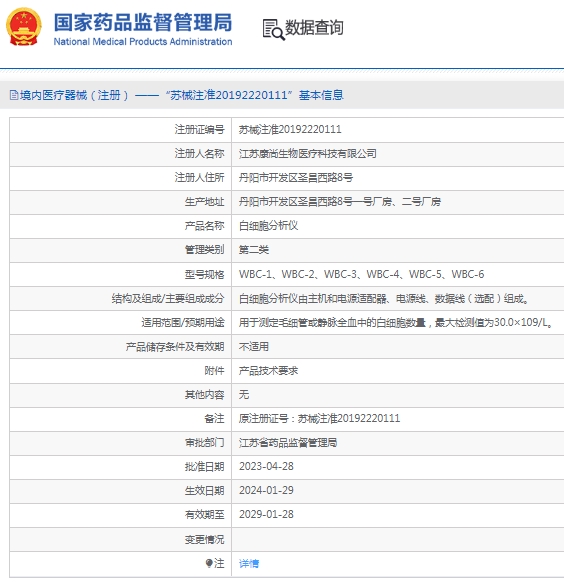The image size is (564, 582).
Task: Select 其他内容 value 无
Action: (x=244, y=395)
